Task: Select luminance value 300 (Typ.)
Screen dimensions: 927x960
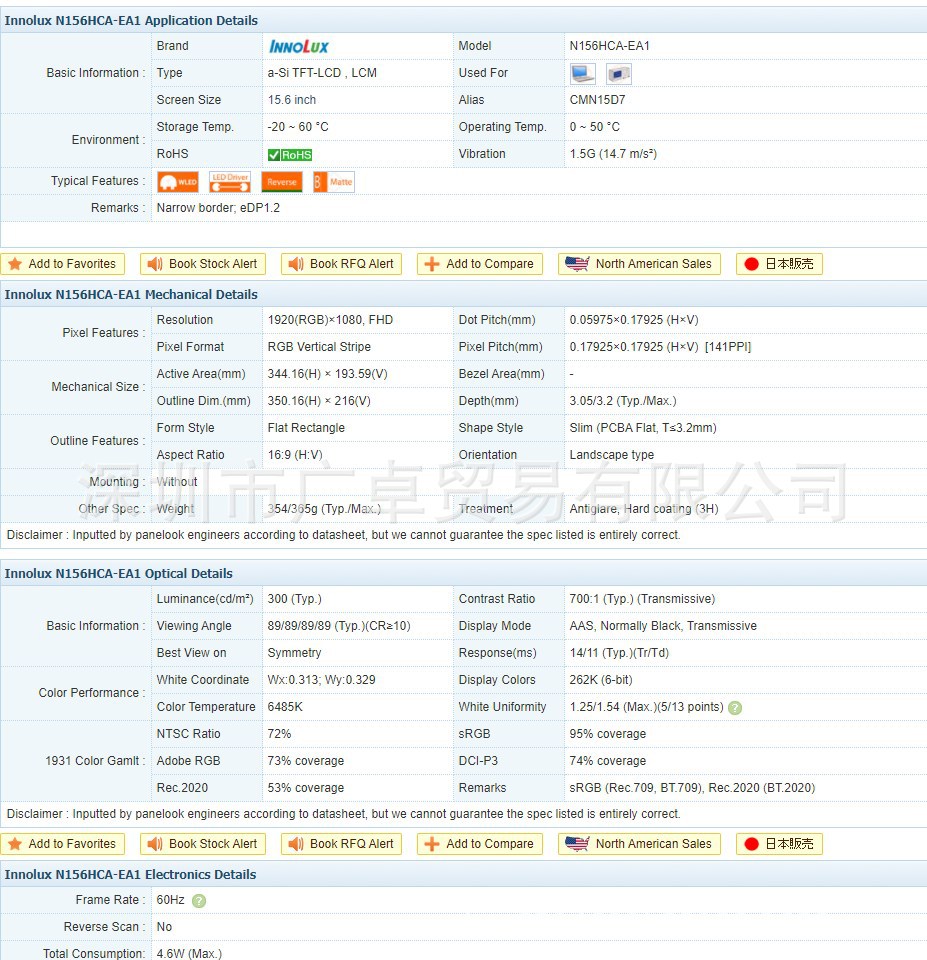Action: tap(295, 599)
